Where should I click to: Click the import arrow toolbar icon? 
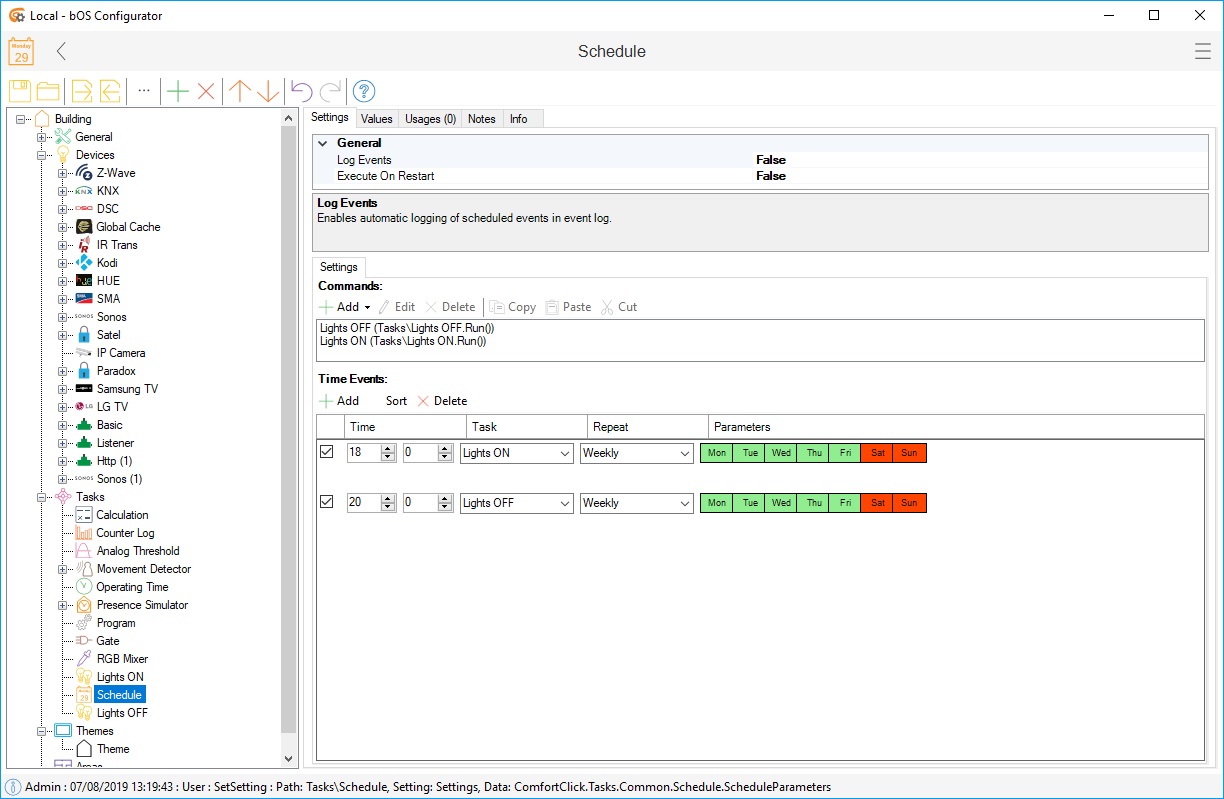point(109,91)
